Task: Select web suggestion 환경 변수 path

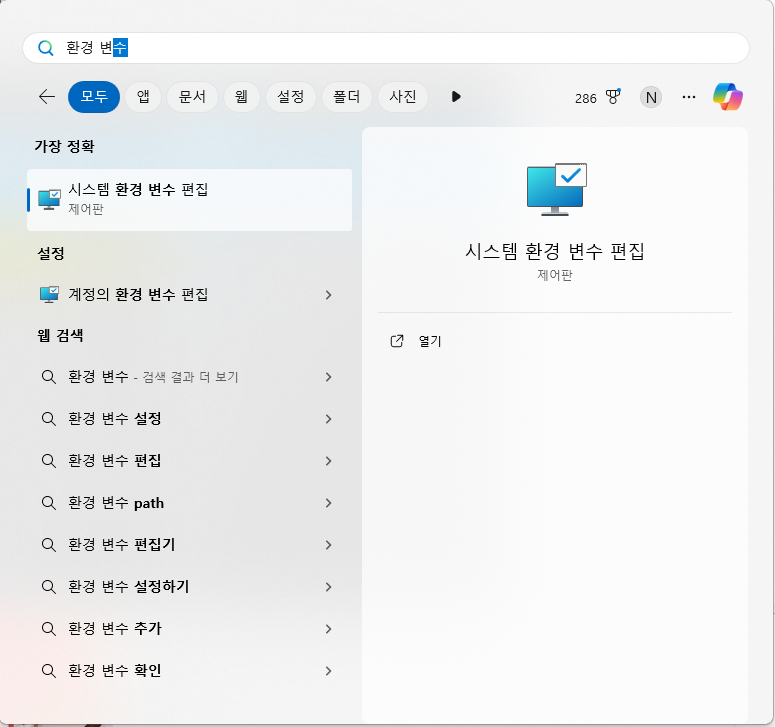Action: [x=189, y=503]
